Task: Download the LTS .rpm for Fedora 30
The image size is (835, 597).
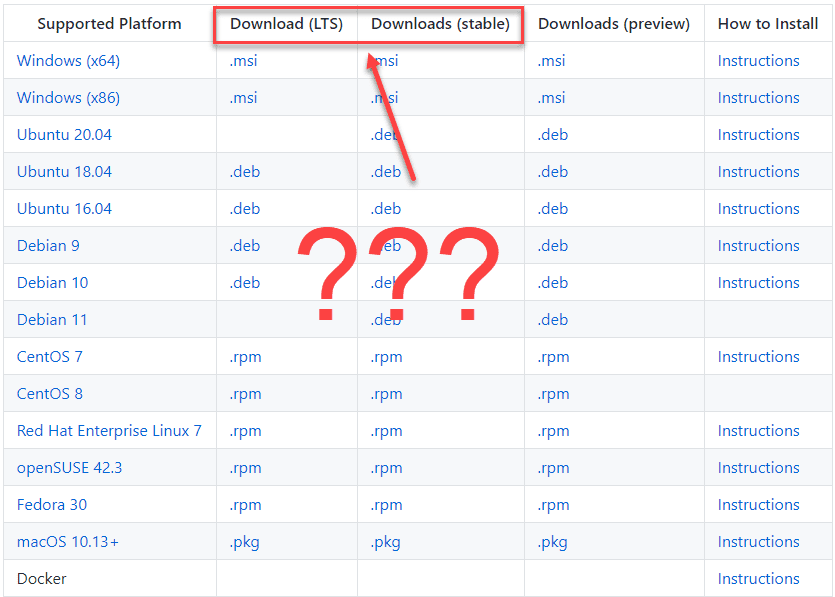Action: pos(245,505)
